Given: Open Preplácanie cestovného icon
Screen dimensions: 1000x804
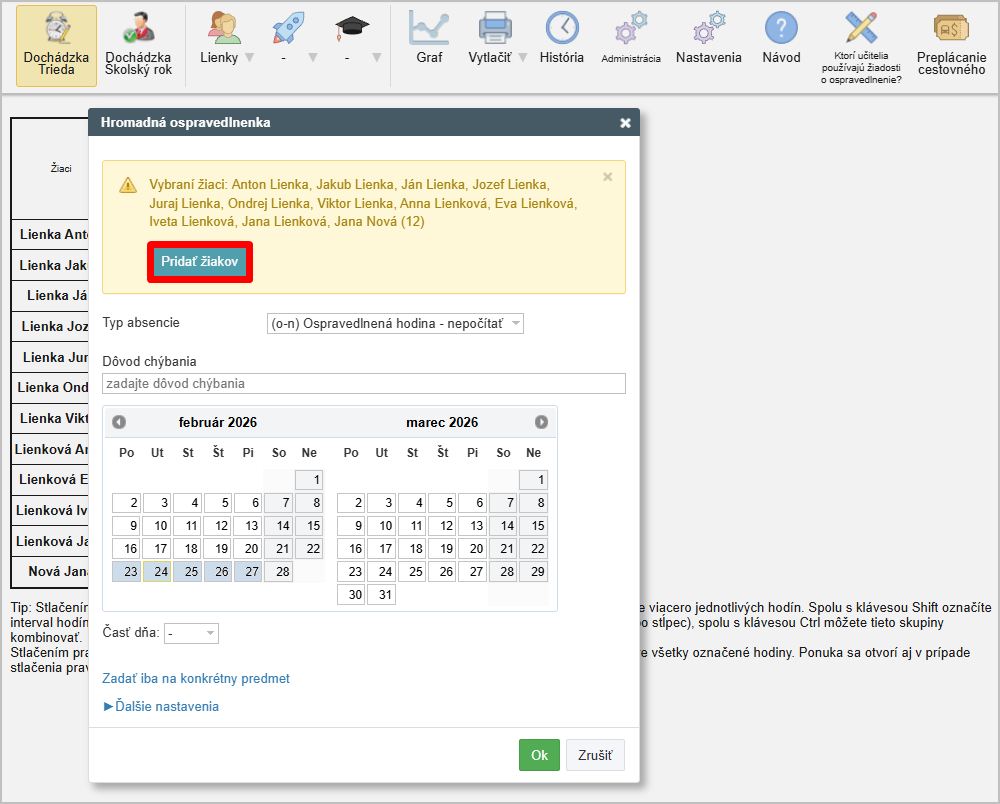Looking at the screenshot, I should tap(951, 45).
